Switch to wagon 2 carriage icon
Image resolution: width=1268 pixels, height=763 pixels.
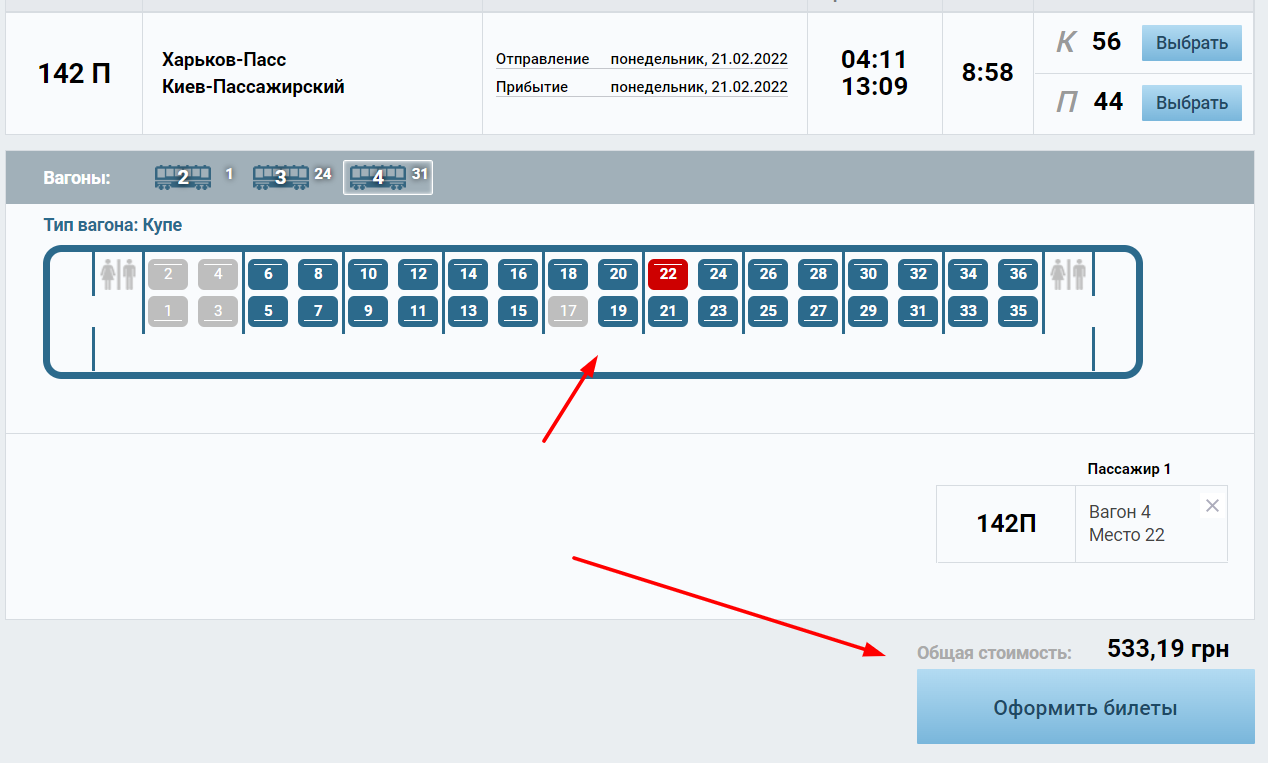tap(183, 175)
